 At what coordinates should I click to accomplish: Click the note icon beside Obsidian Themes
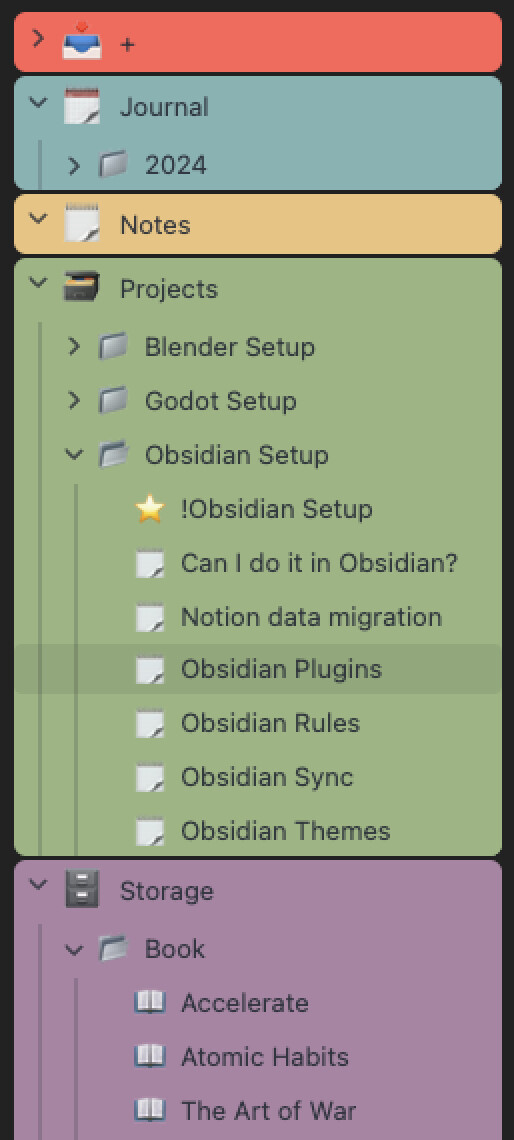point(150,831)
